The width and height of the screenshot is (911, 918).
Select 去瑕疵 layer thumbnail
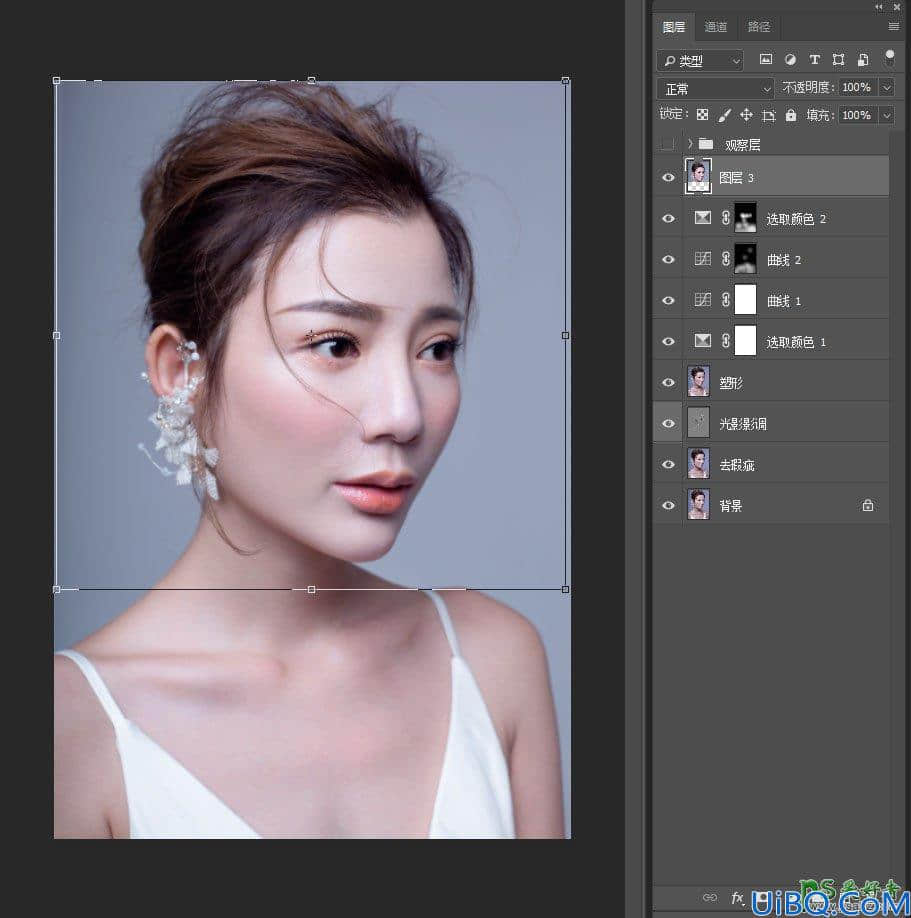tap(698, 464)
